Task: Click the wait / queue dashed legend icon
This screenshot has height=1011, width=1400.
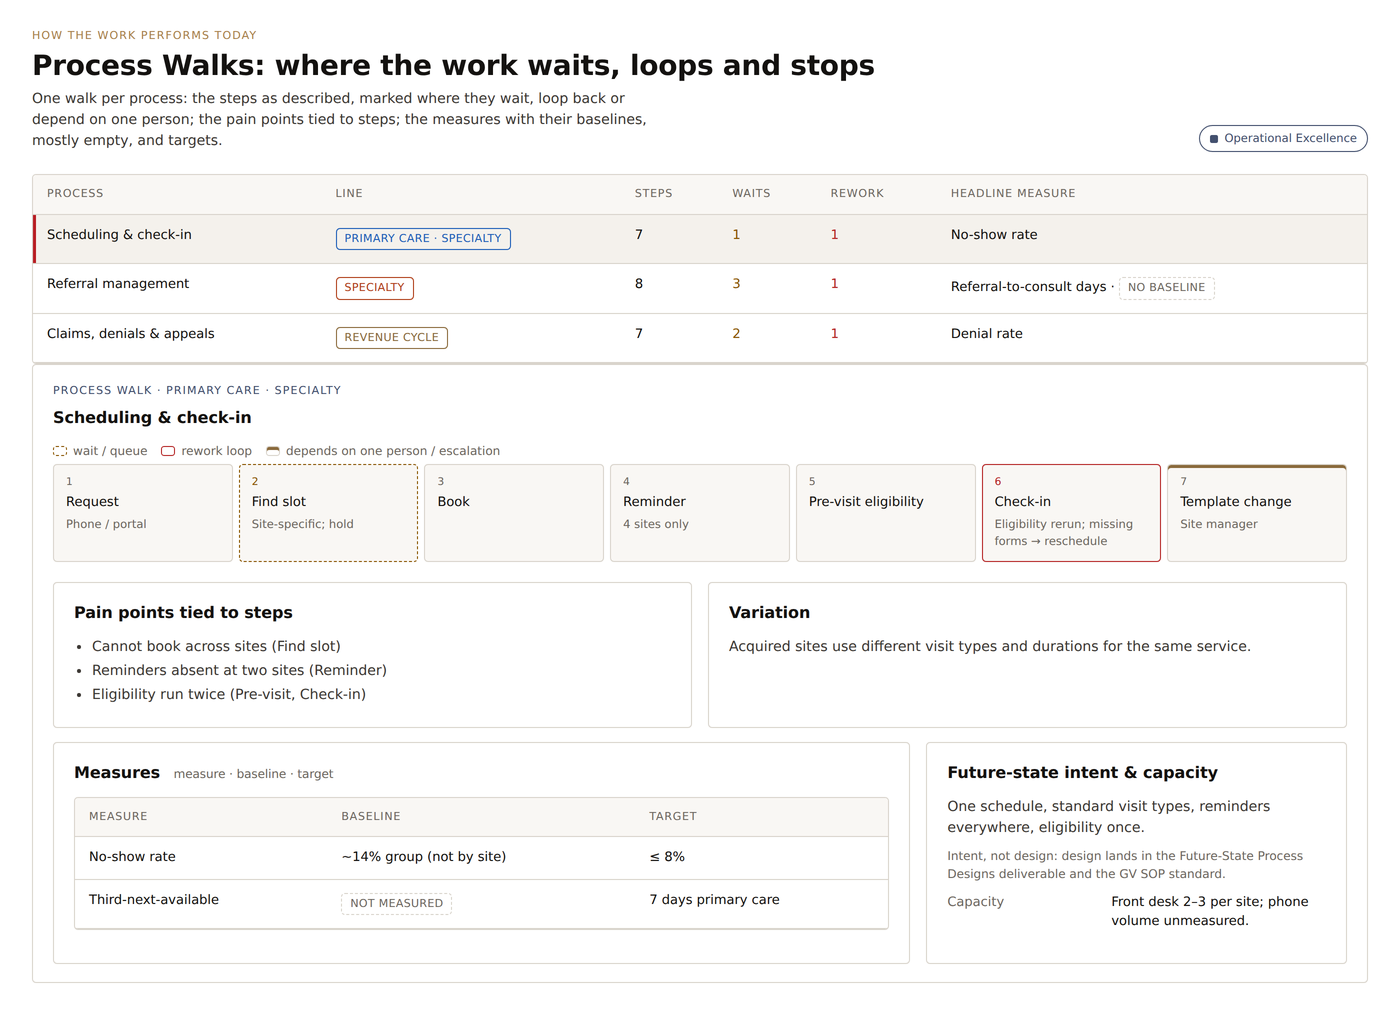Action: tap(60, 451)
